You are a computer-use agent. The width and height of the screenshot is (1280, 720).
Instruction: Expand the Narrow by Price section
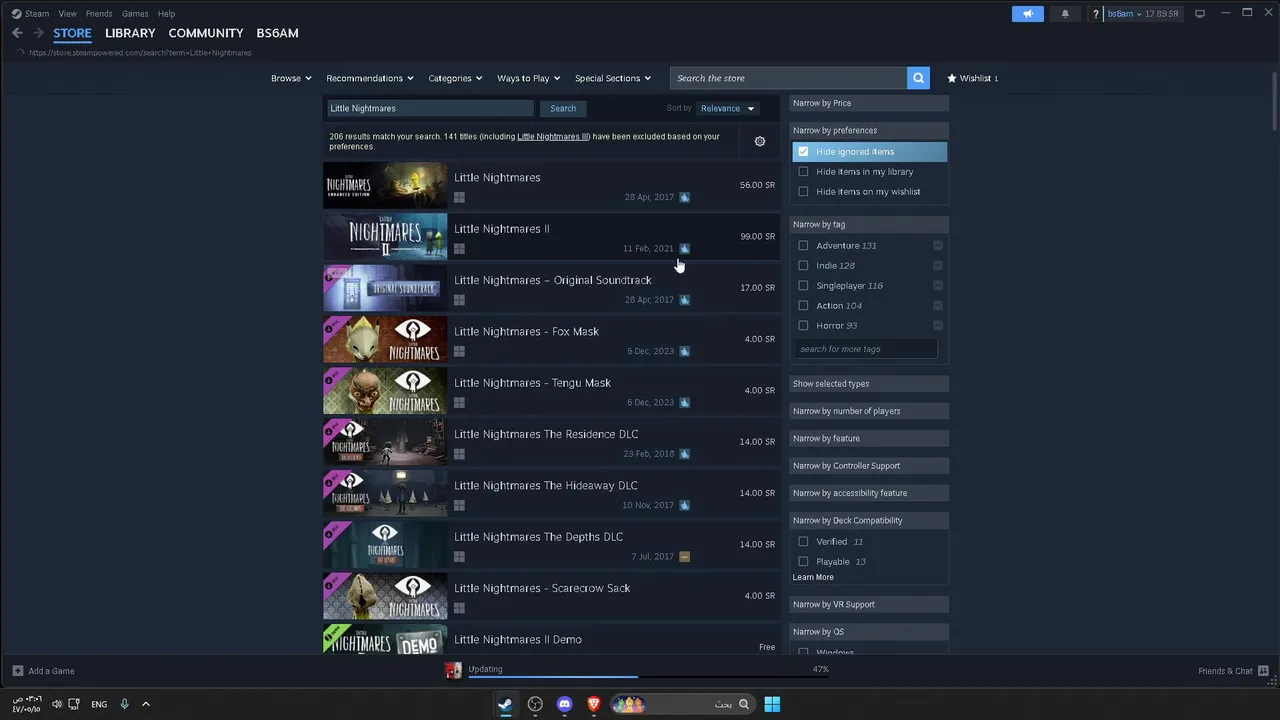click(870, 103)
